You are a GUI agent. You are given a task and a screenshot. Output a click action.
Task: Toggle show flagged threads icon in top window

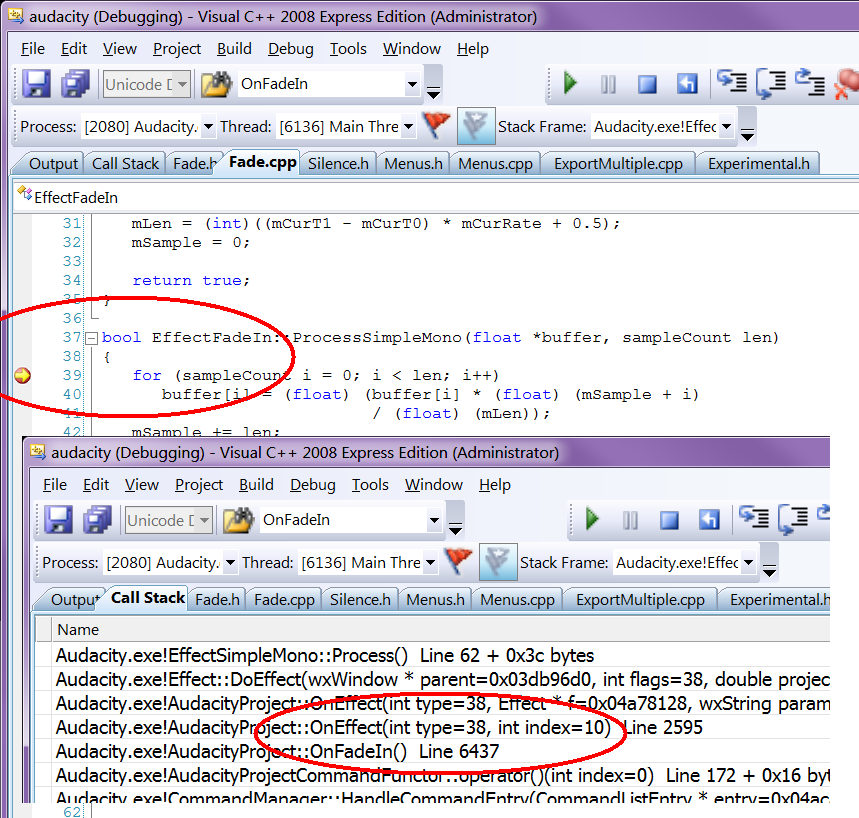[x=476, y=126]
